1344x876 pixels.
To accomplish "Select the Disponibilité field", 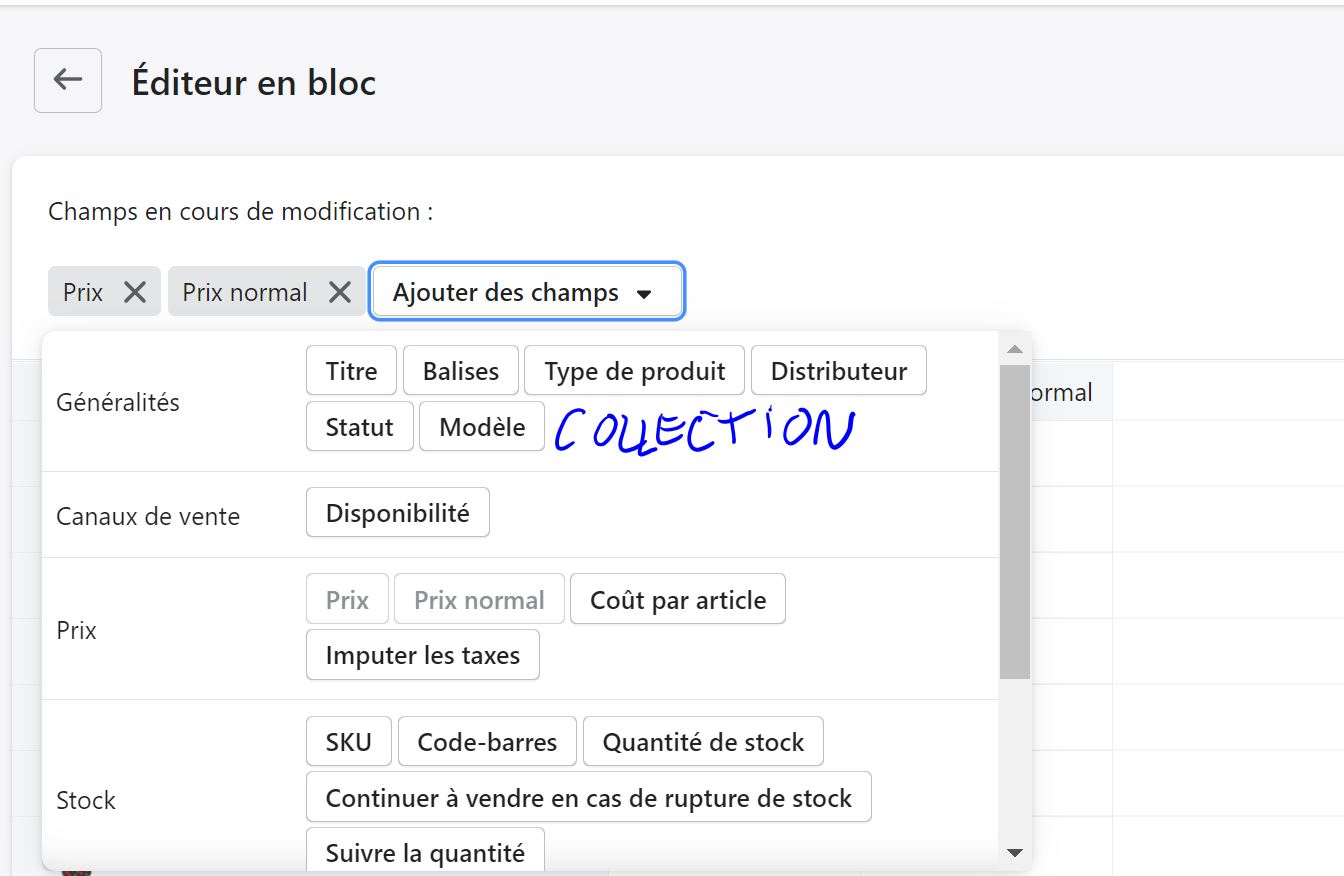I will click(x=397, y=513).
